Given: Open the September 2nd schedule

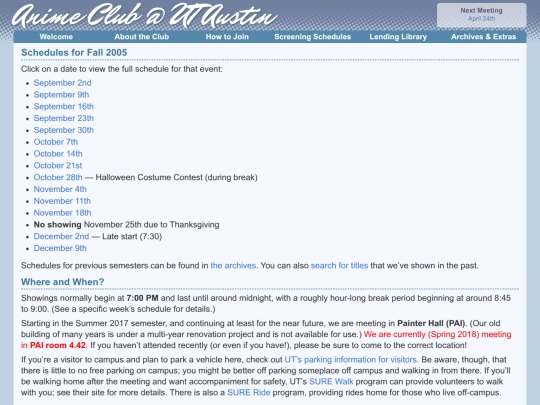Looking at the screenshot, I should (x=62, y=83).
